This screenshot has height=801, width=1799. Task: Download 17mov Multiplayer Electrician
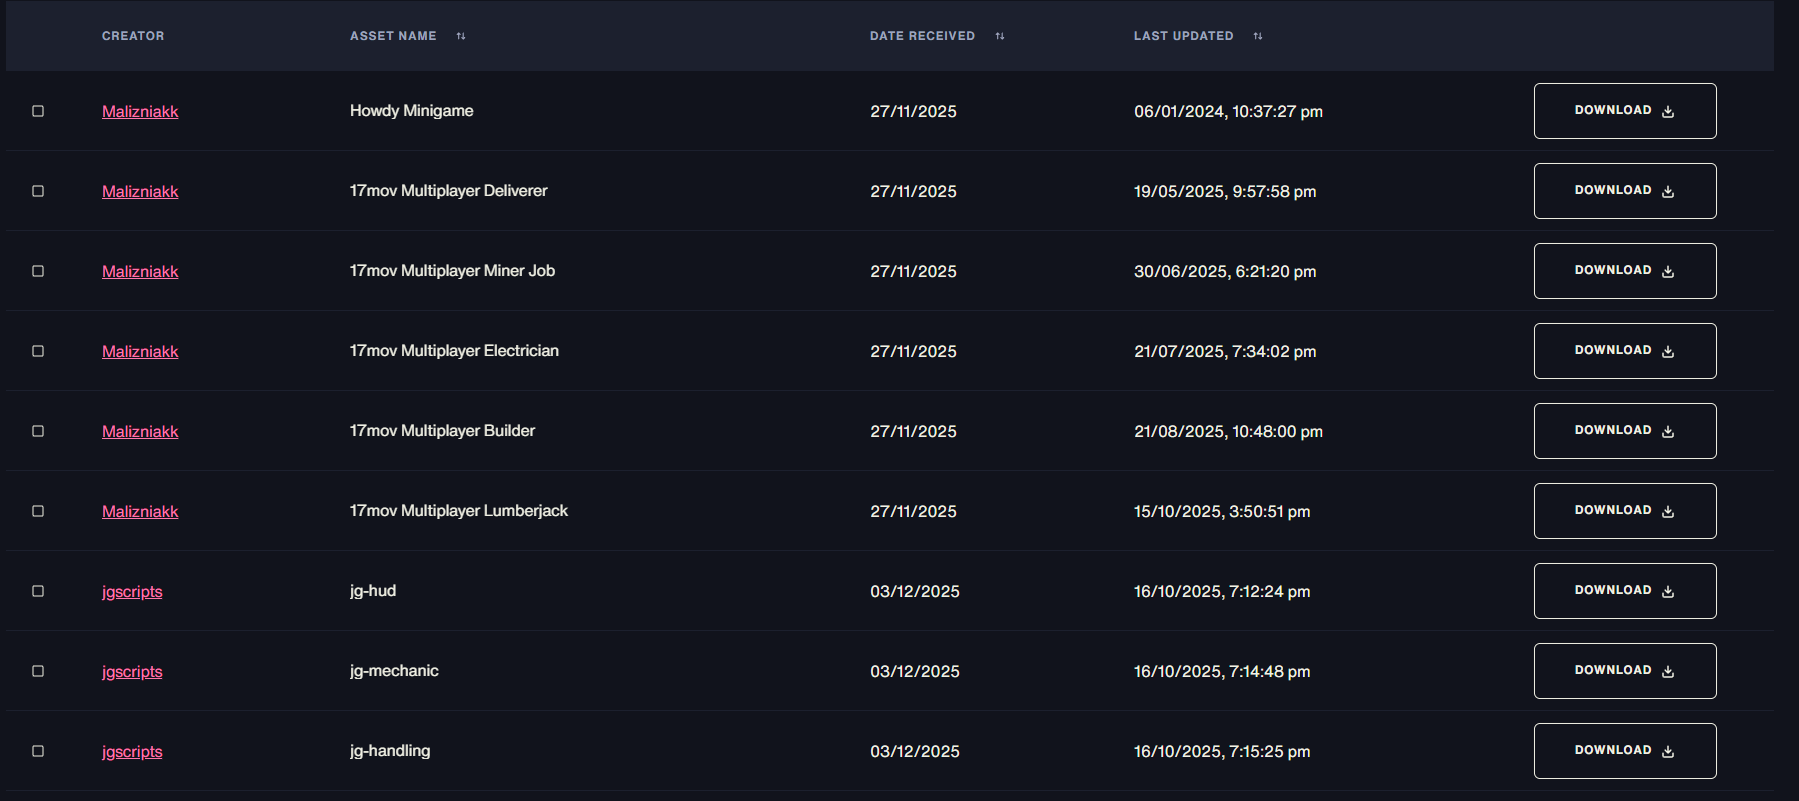pyautogui.click(x=1625, y=351)
